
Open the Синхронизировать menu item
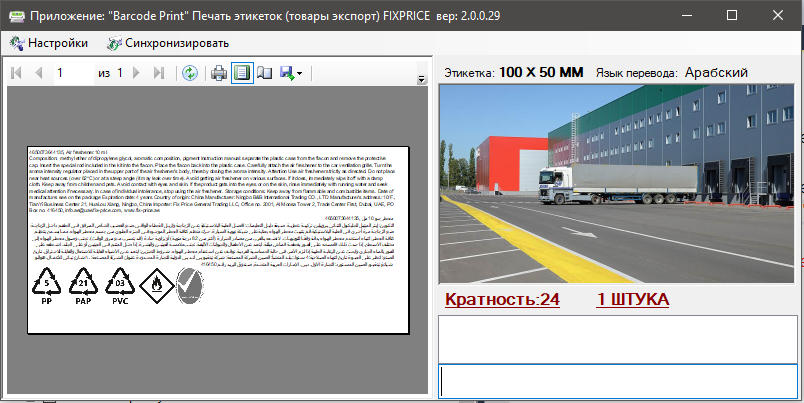point(167,43)
